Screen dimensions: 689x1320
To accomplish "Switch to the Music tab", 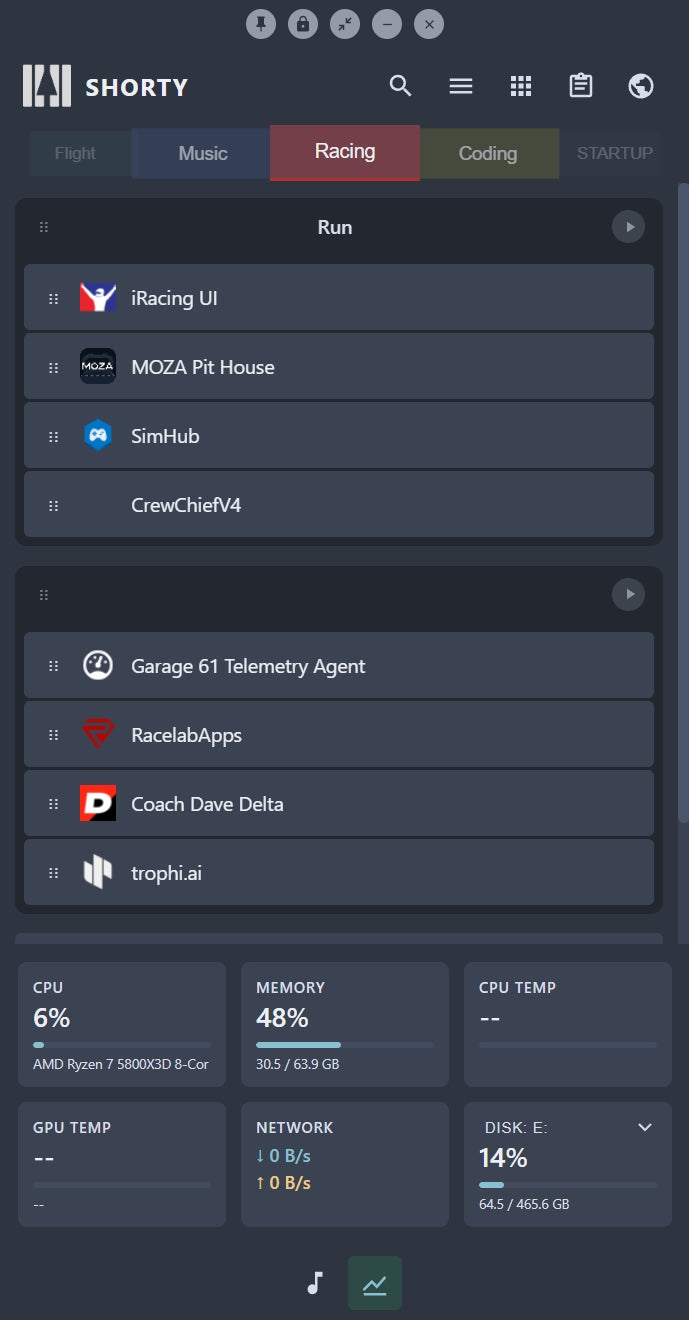I will pyautogui.click(x=203, y=153).
